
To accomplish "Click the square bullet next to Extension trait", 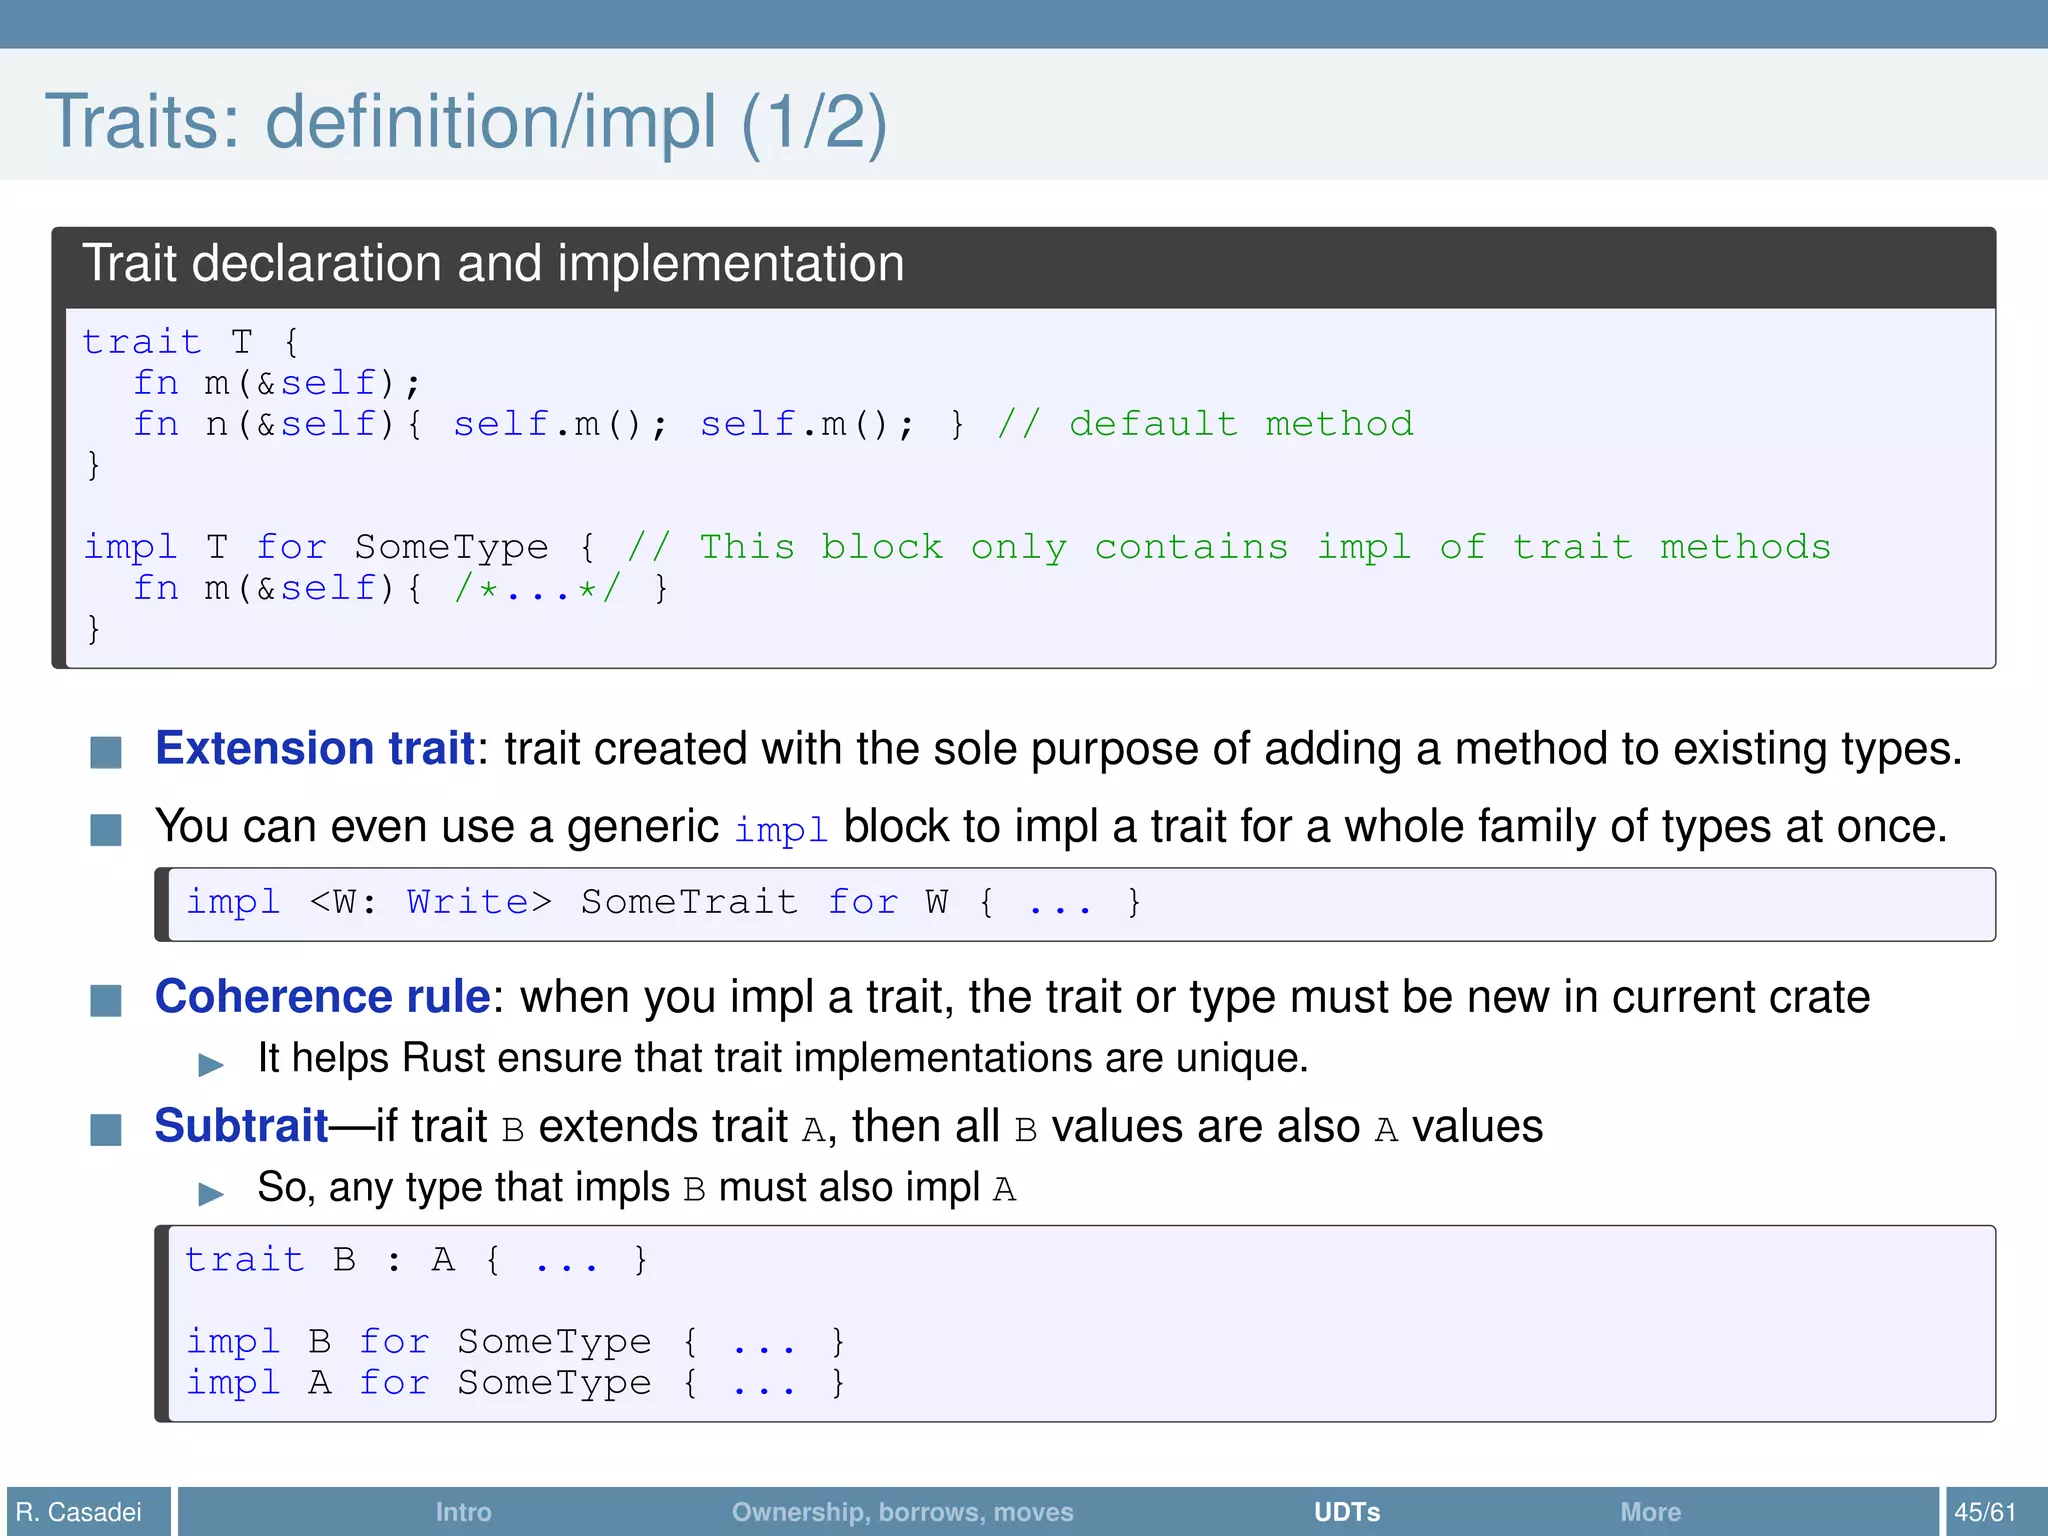I will click(x=106, y=752).
